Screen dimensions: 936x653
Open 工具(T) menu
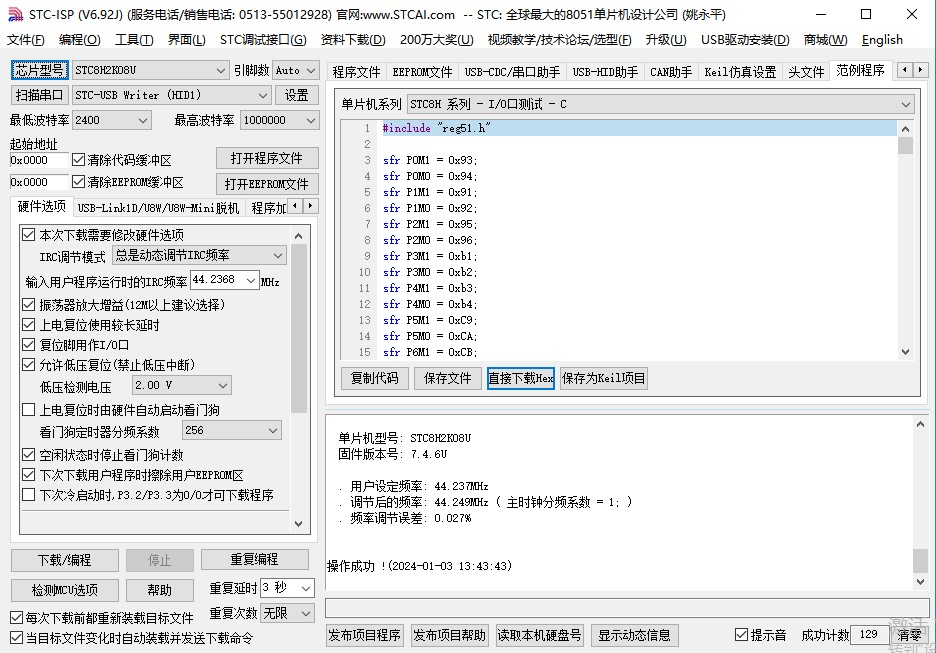[x=134, y=40]
